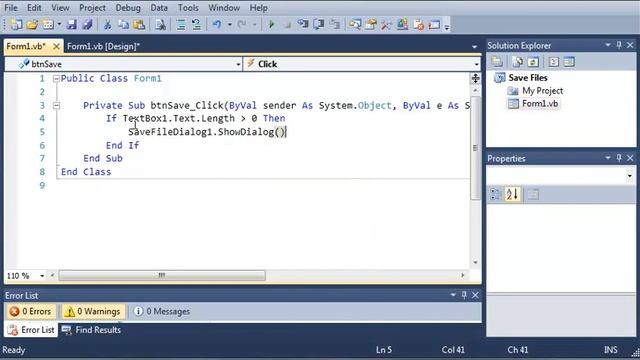The image size is (640, 360).
Task: Toggle auto-hide pin on Properties panel
Action: pyautogui.click(x=619, y=158)
